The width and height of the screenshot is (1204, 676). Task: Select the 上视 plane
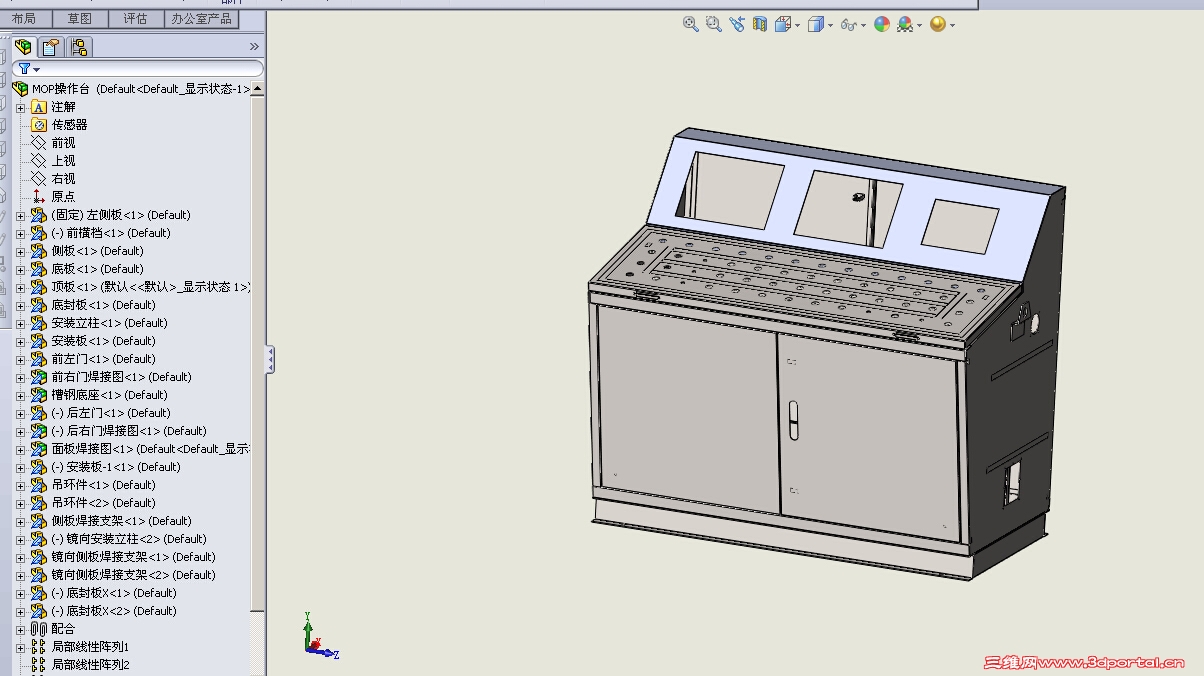63,161
